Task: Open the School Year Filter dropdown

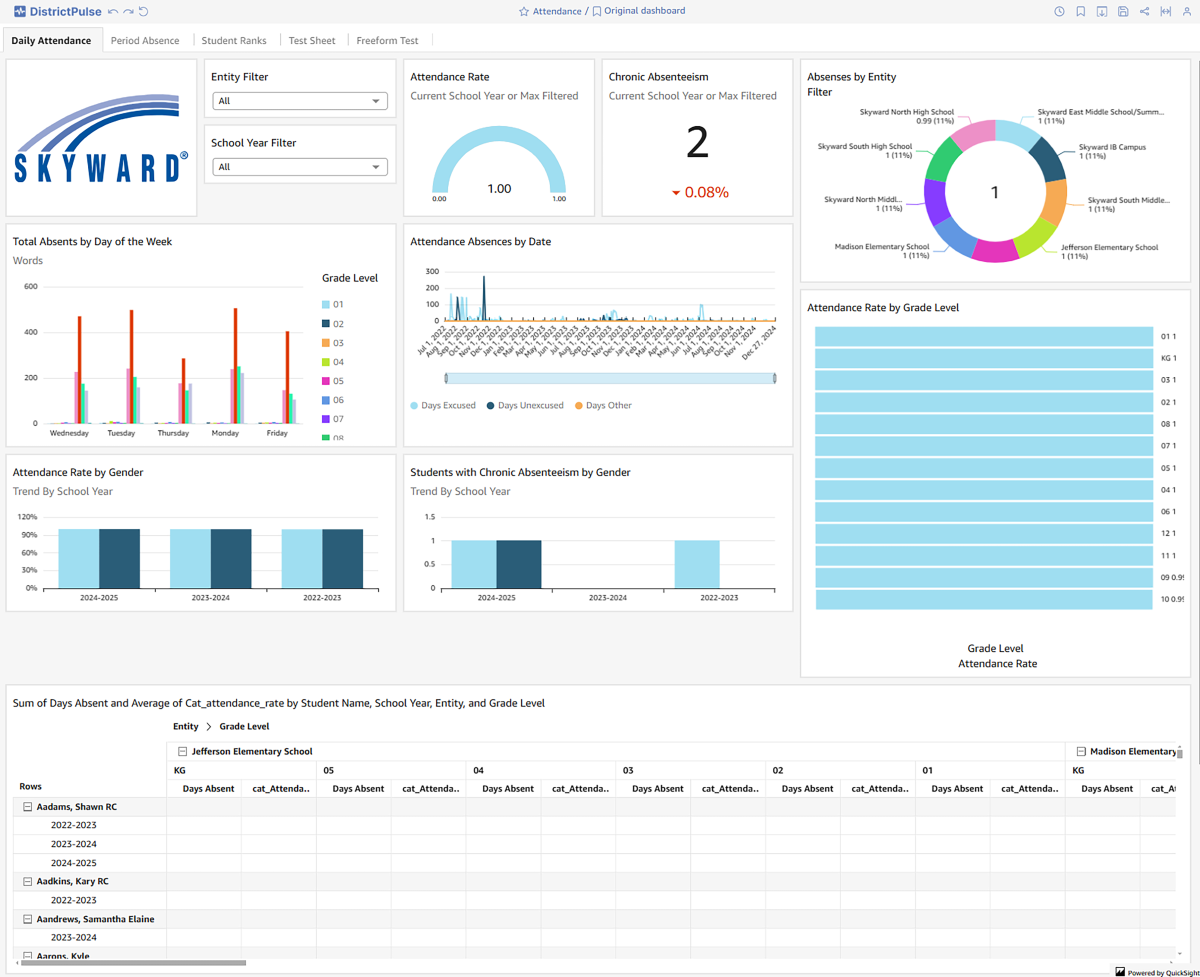Action: click(x=299, y=167)
